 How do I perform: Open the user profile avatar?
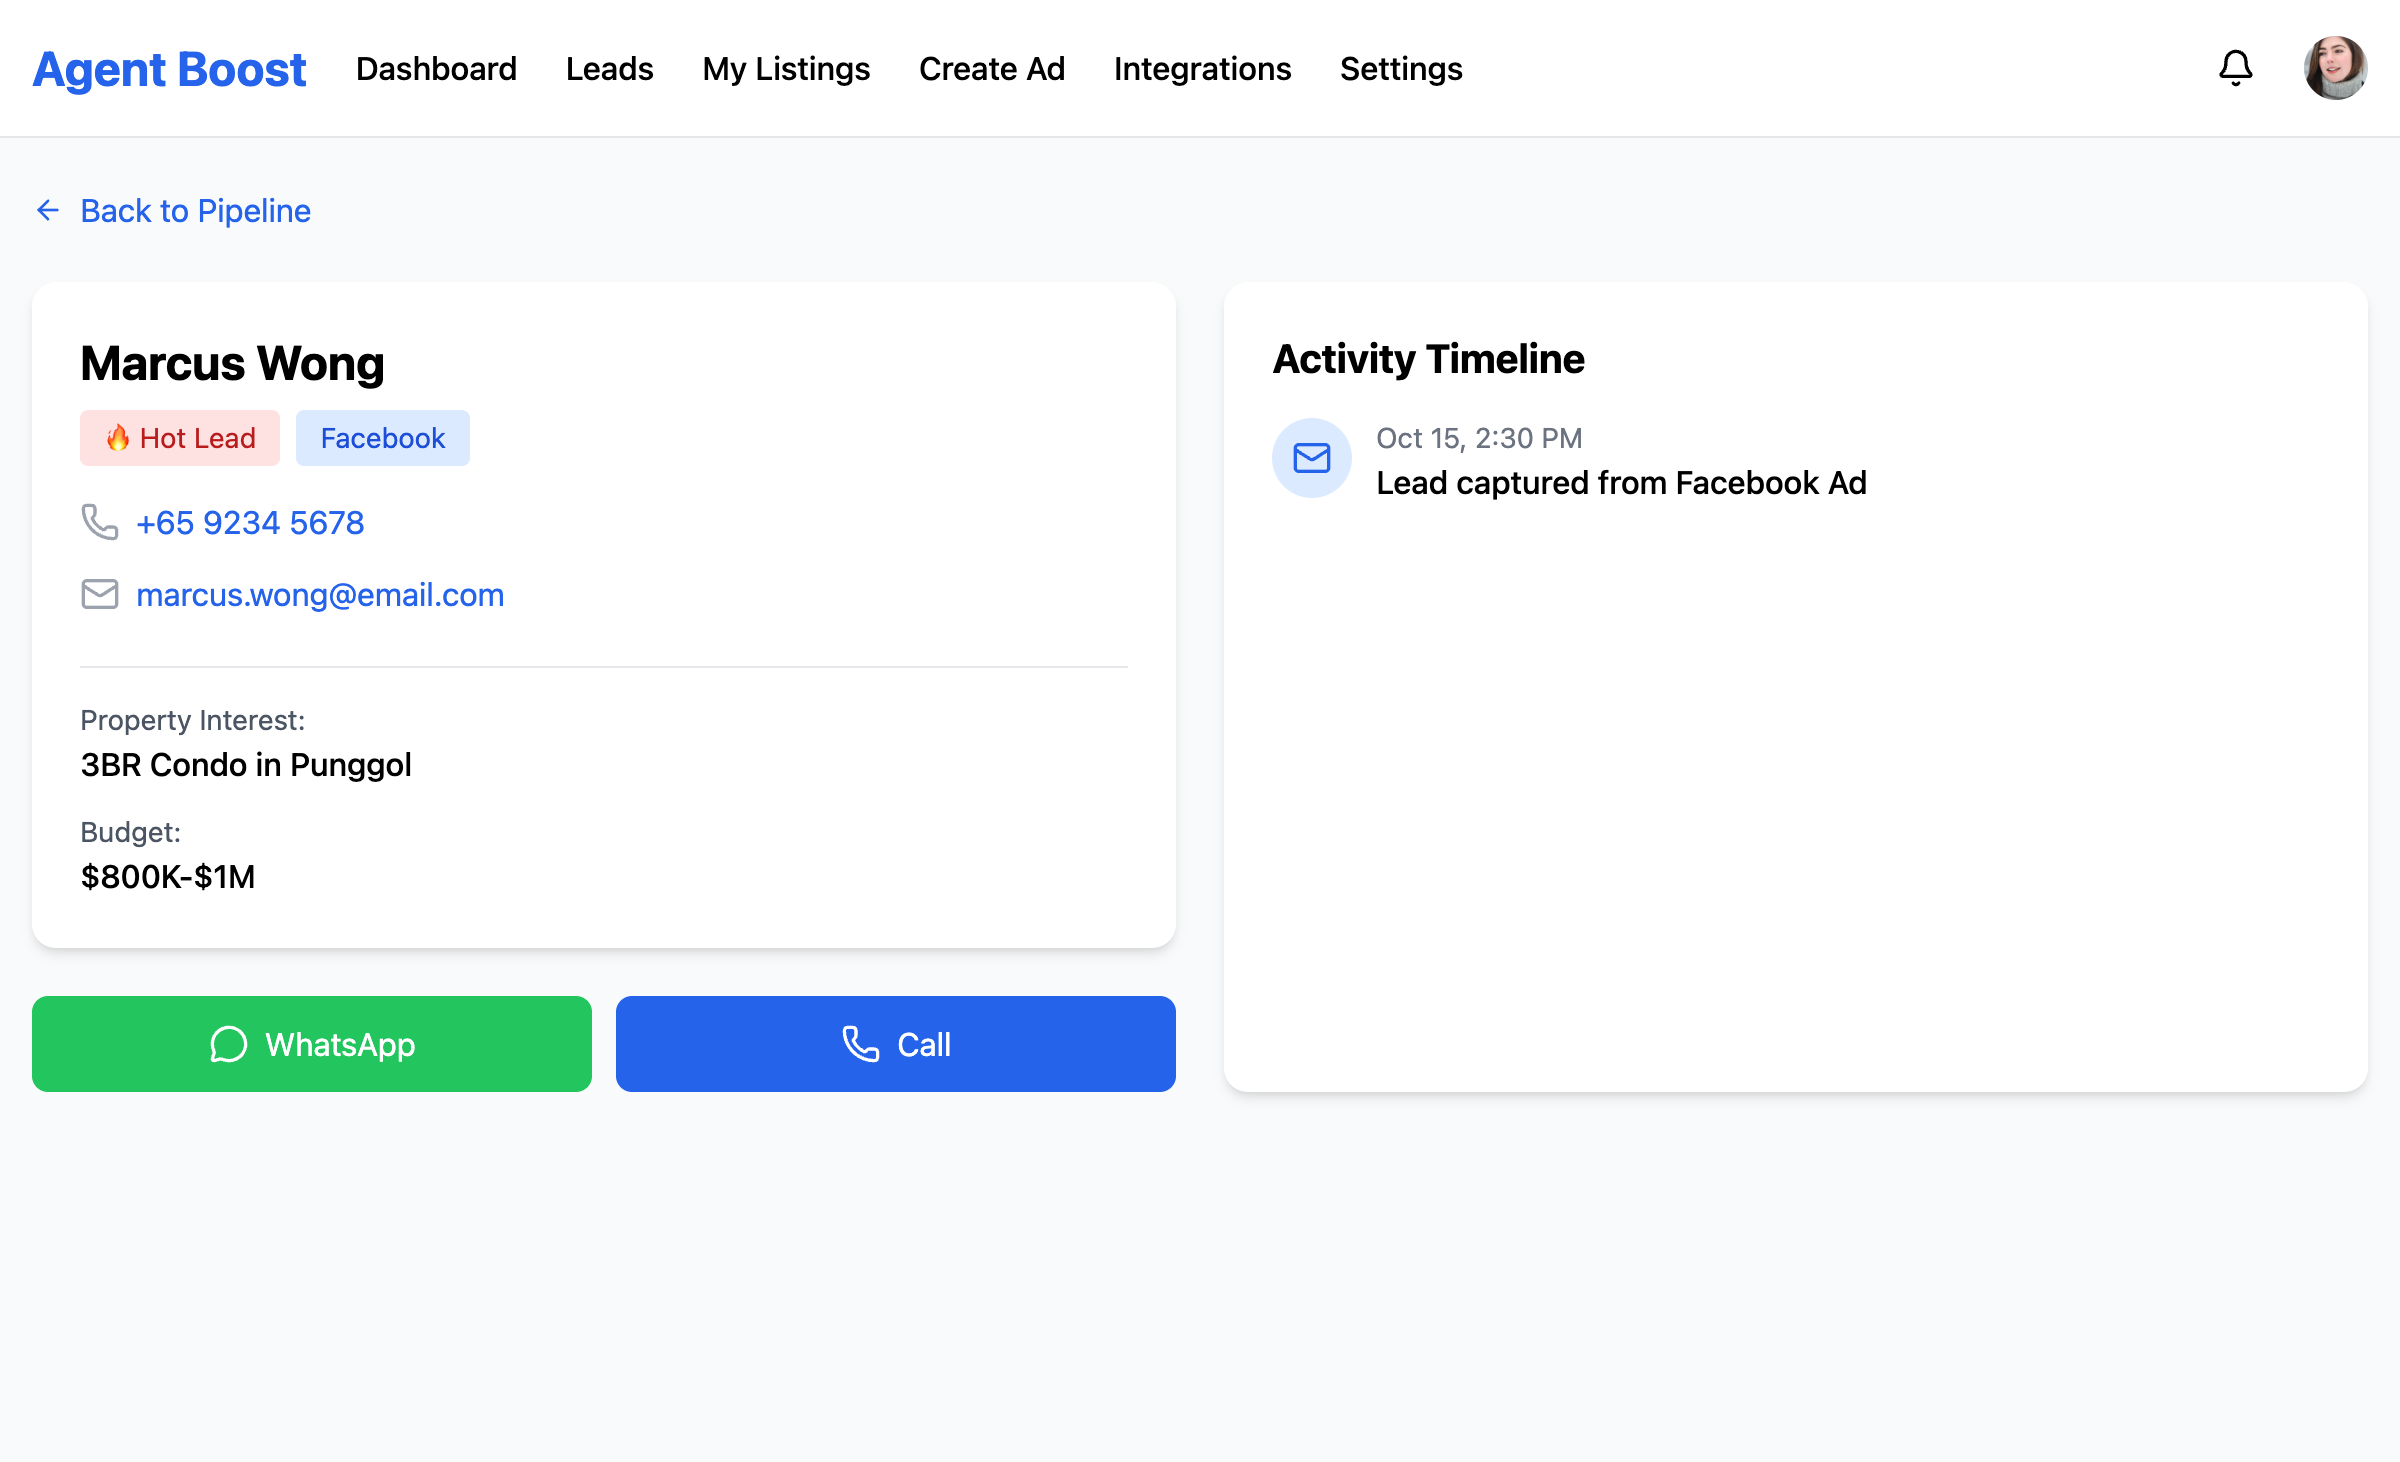pyautogui.click(x=2335, y=68)
